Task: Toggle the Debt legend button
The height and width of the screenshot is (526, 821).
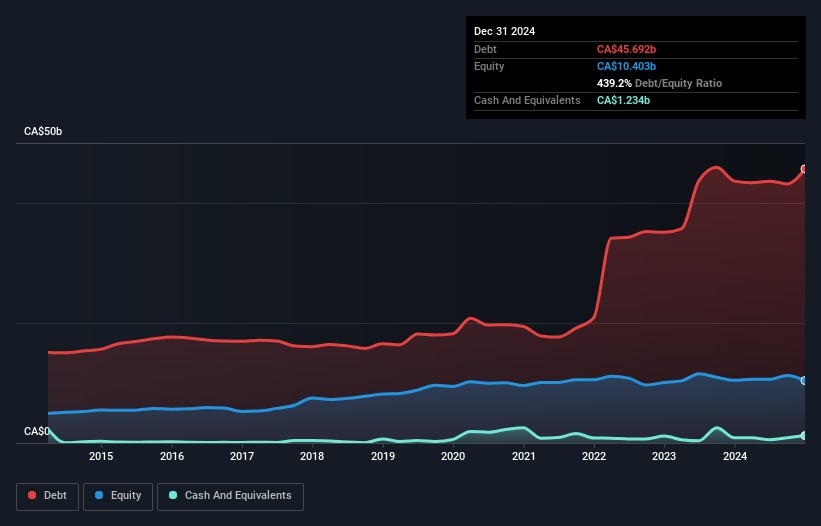Action: point(50,496)
